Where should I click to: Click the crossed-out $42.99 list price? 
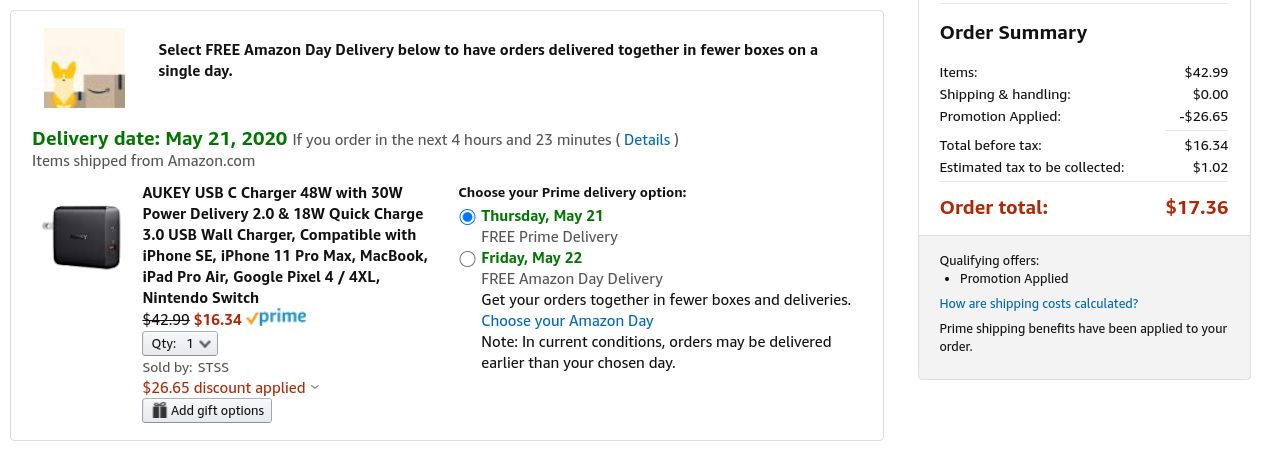point(166,320)
